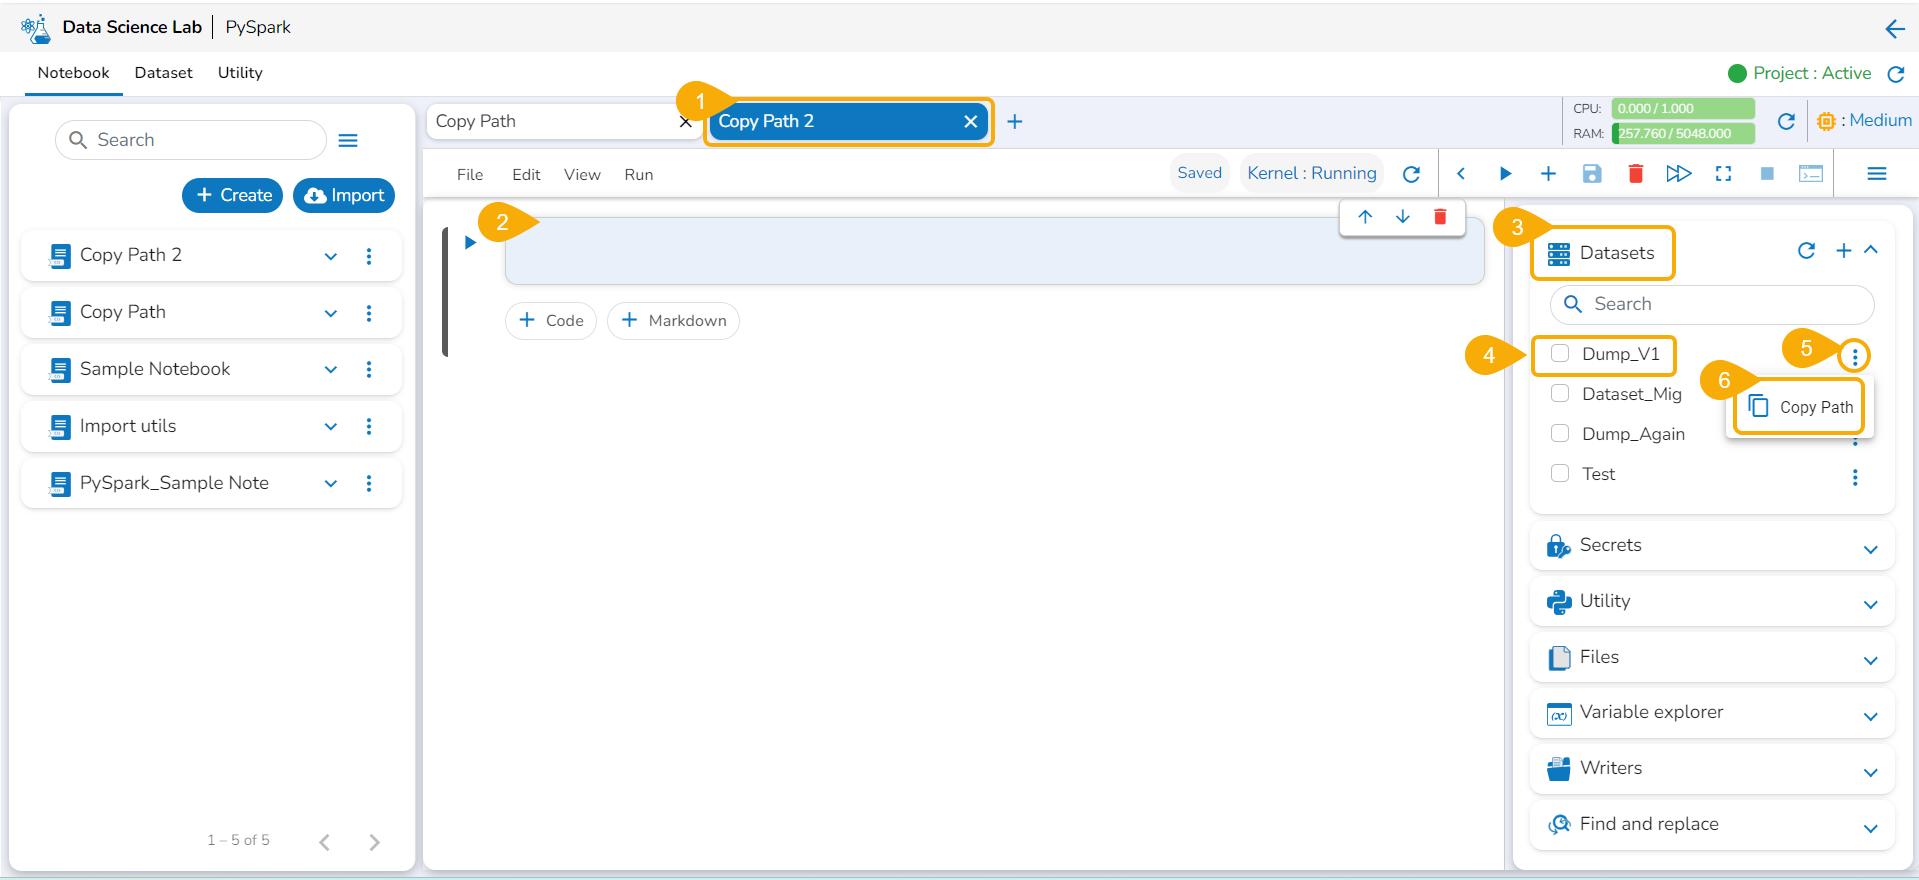Check the Dump_V1 dataset checkbox

click(x=1560, y=353)
